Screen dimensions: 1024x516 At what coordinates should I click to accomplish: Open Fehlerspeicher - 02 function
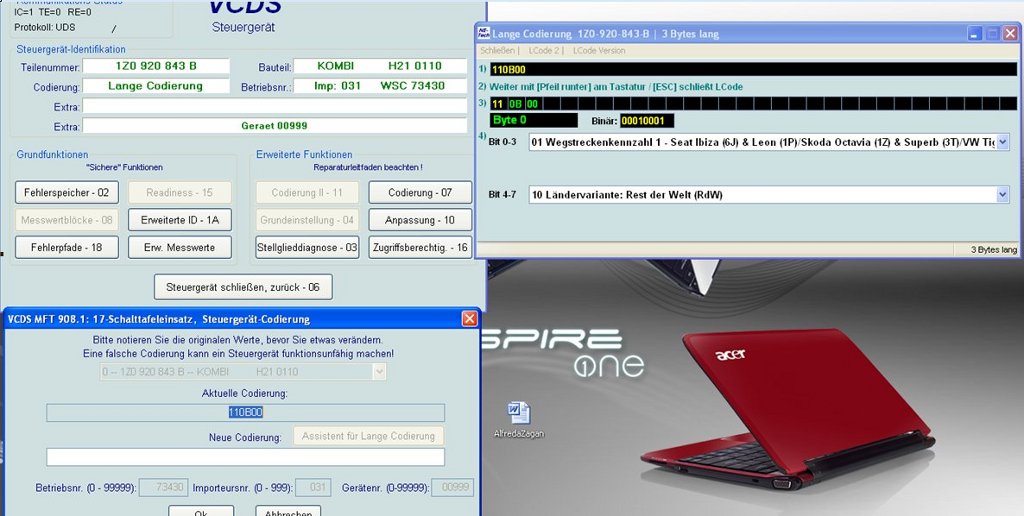point(67,193)
